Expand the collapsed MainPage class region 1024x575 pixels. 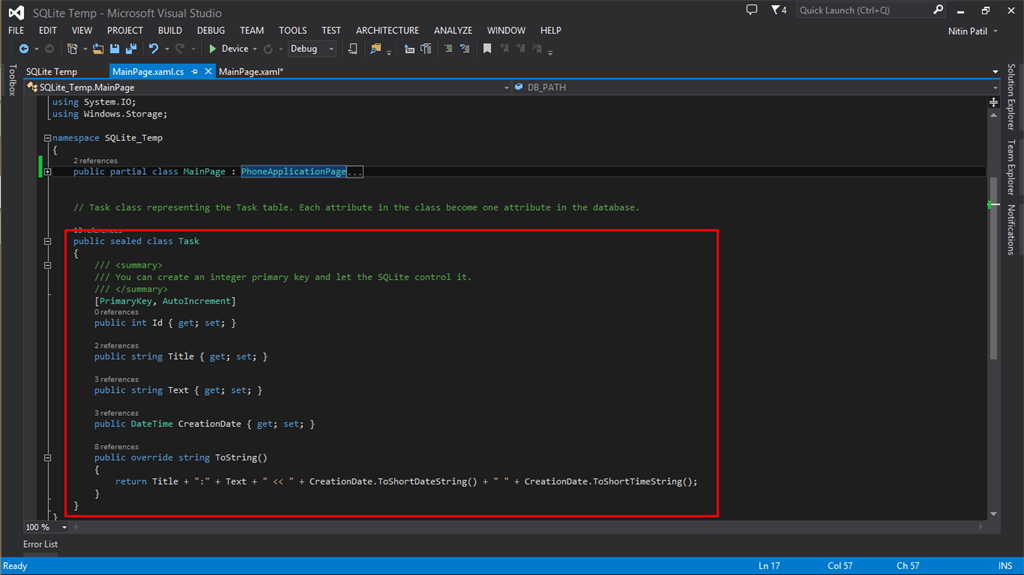tap(47, 172)
